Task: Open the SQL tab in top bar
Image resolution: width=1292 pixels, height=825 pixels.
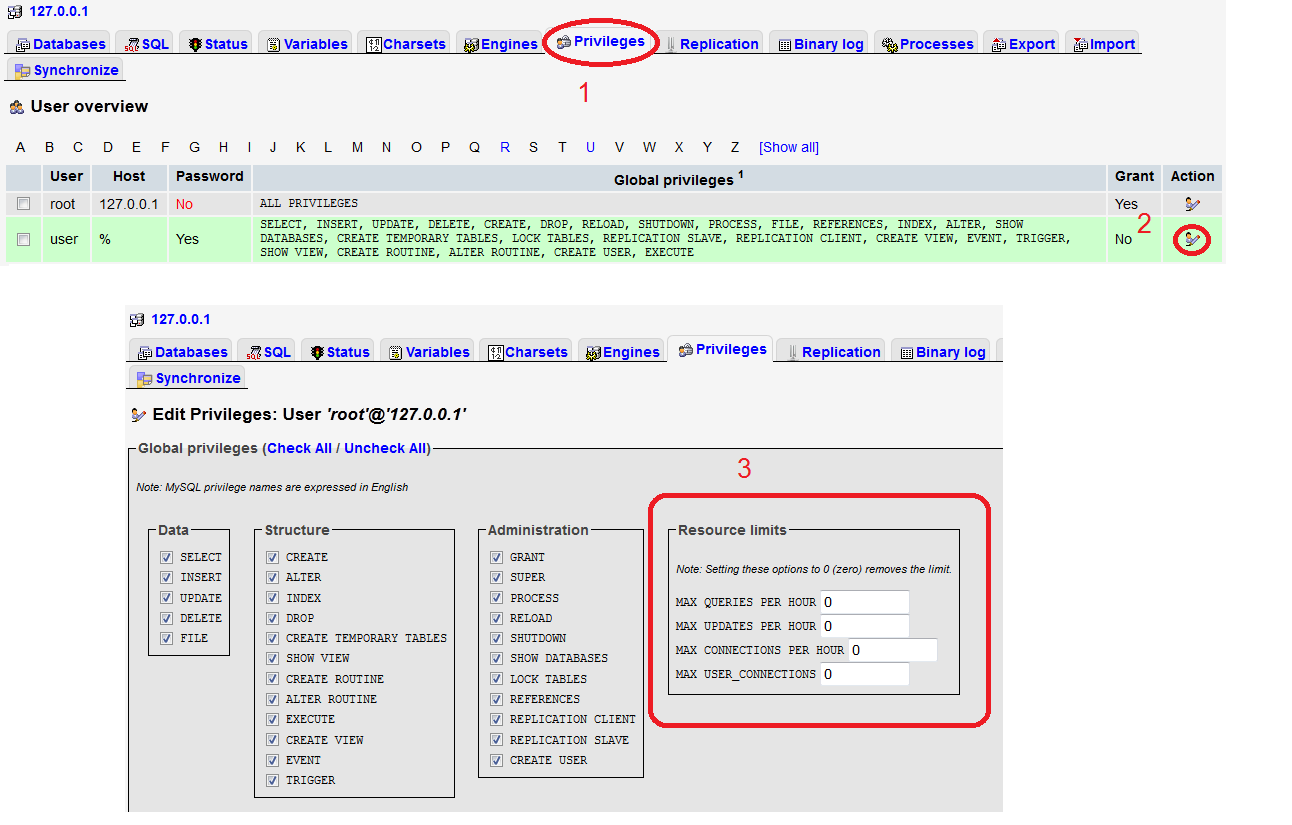Action: (x=145, y=44)
